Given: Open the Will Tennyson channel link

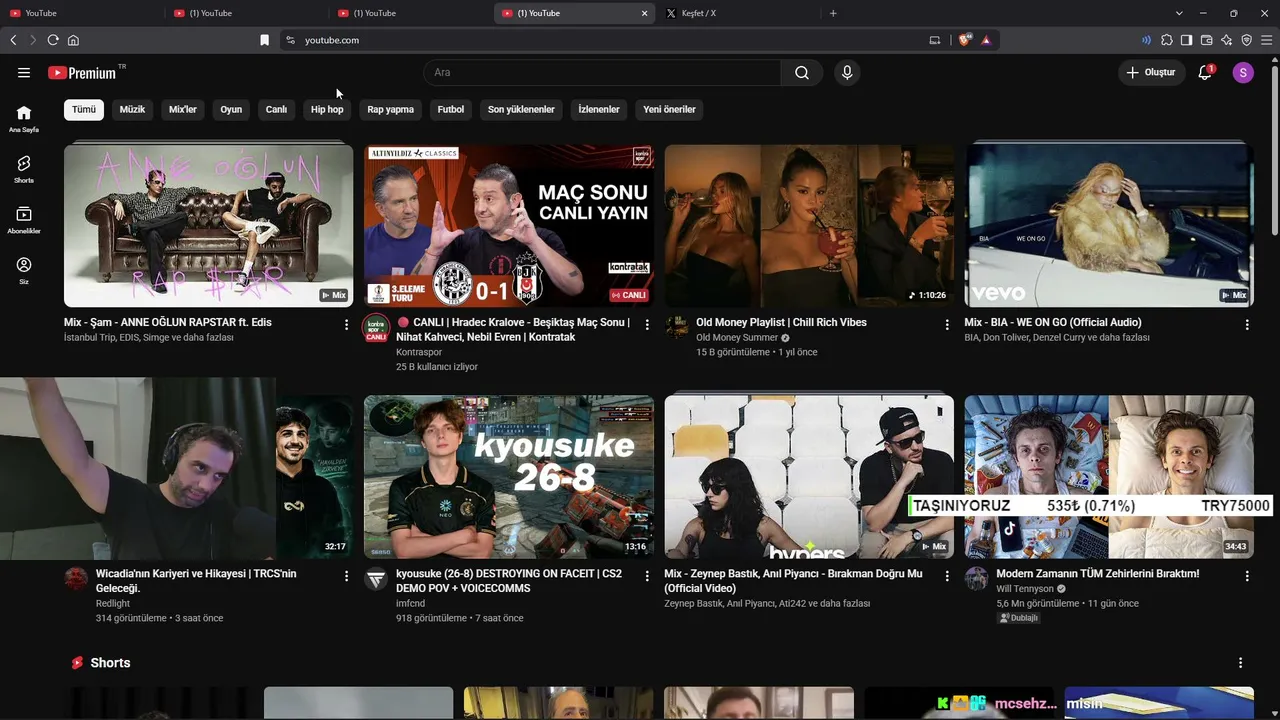Looking at the screenshot, I should point(1025,589).
